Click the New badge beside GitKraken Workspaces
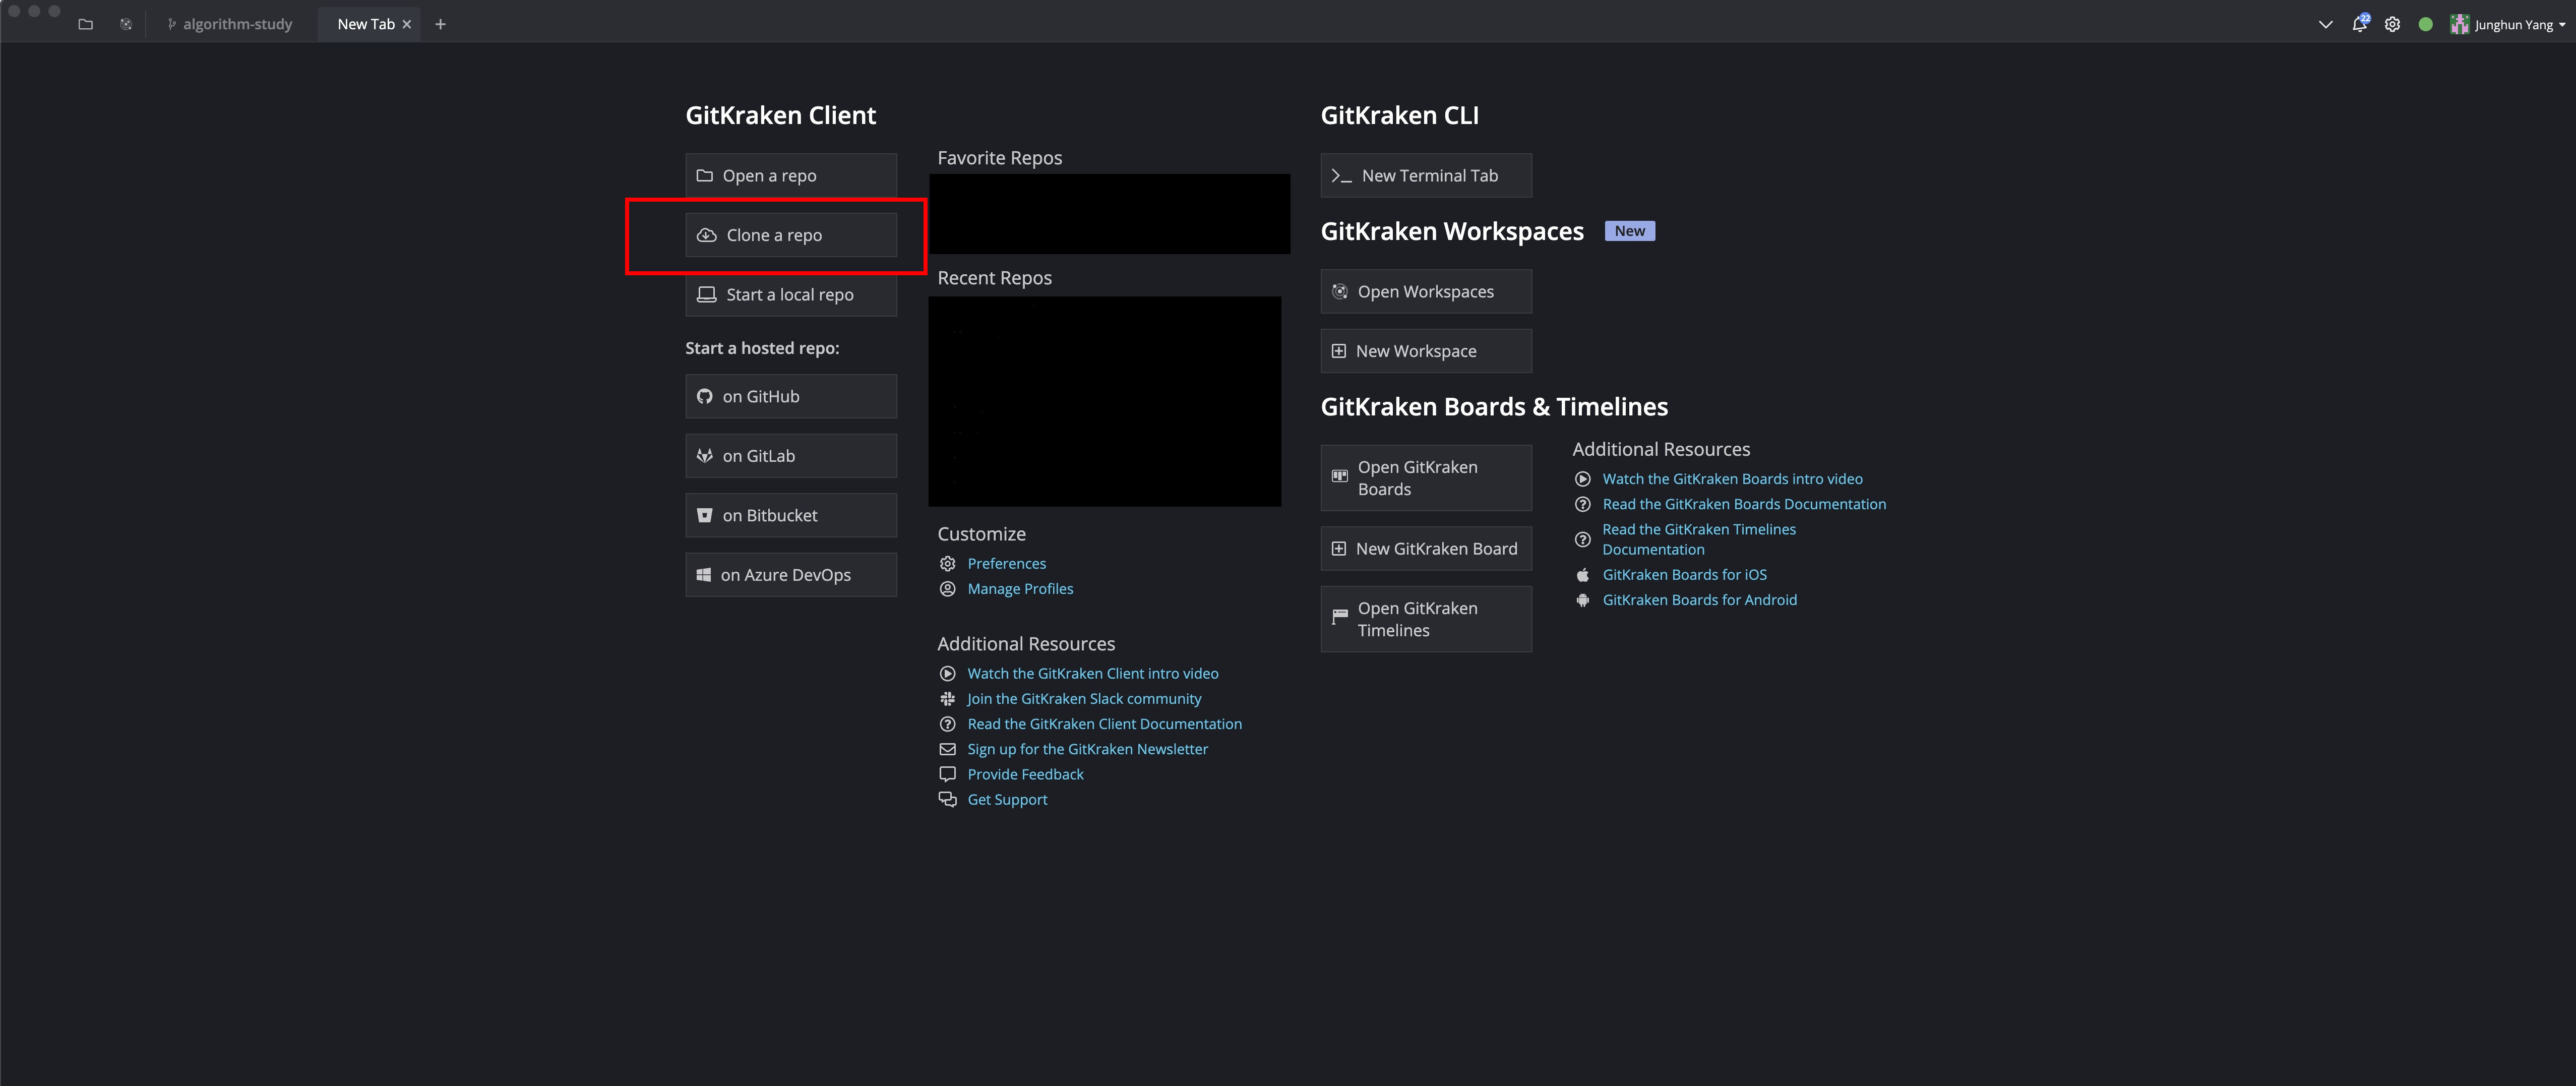This screenshot has height=1086, width=2576. (1629, 231)
